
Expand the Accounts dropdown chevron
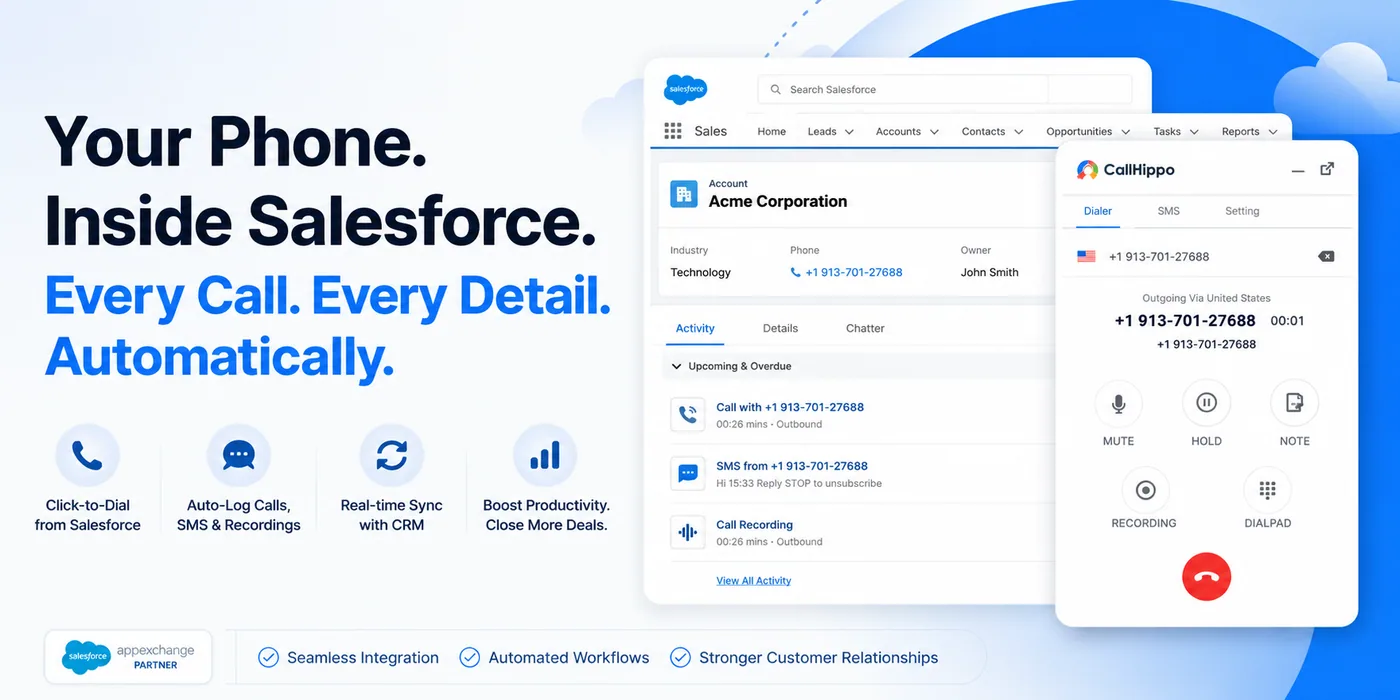click(934, 132)
